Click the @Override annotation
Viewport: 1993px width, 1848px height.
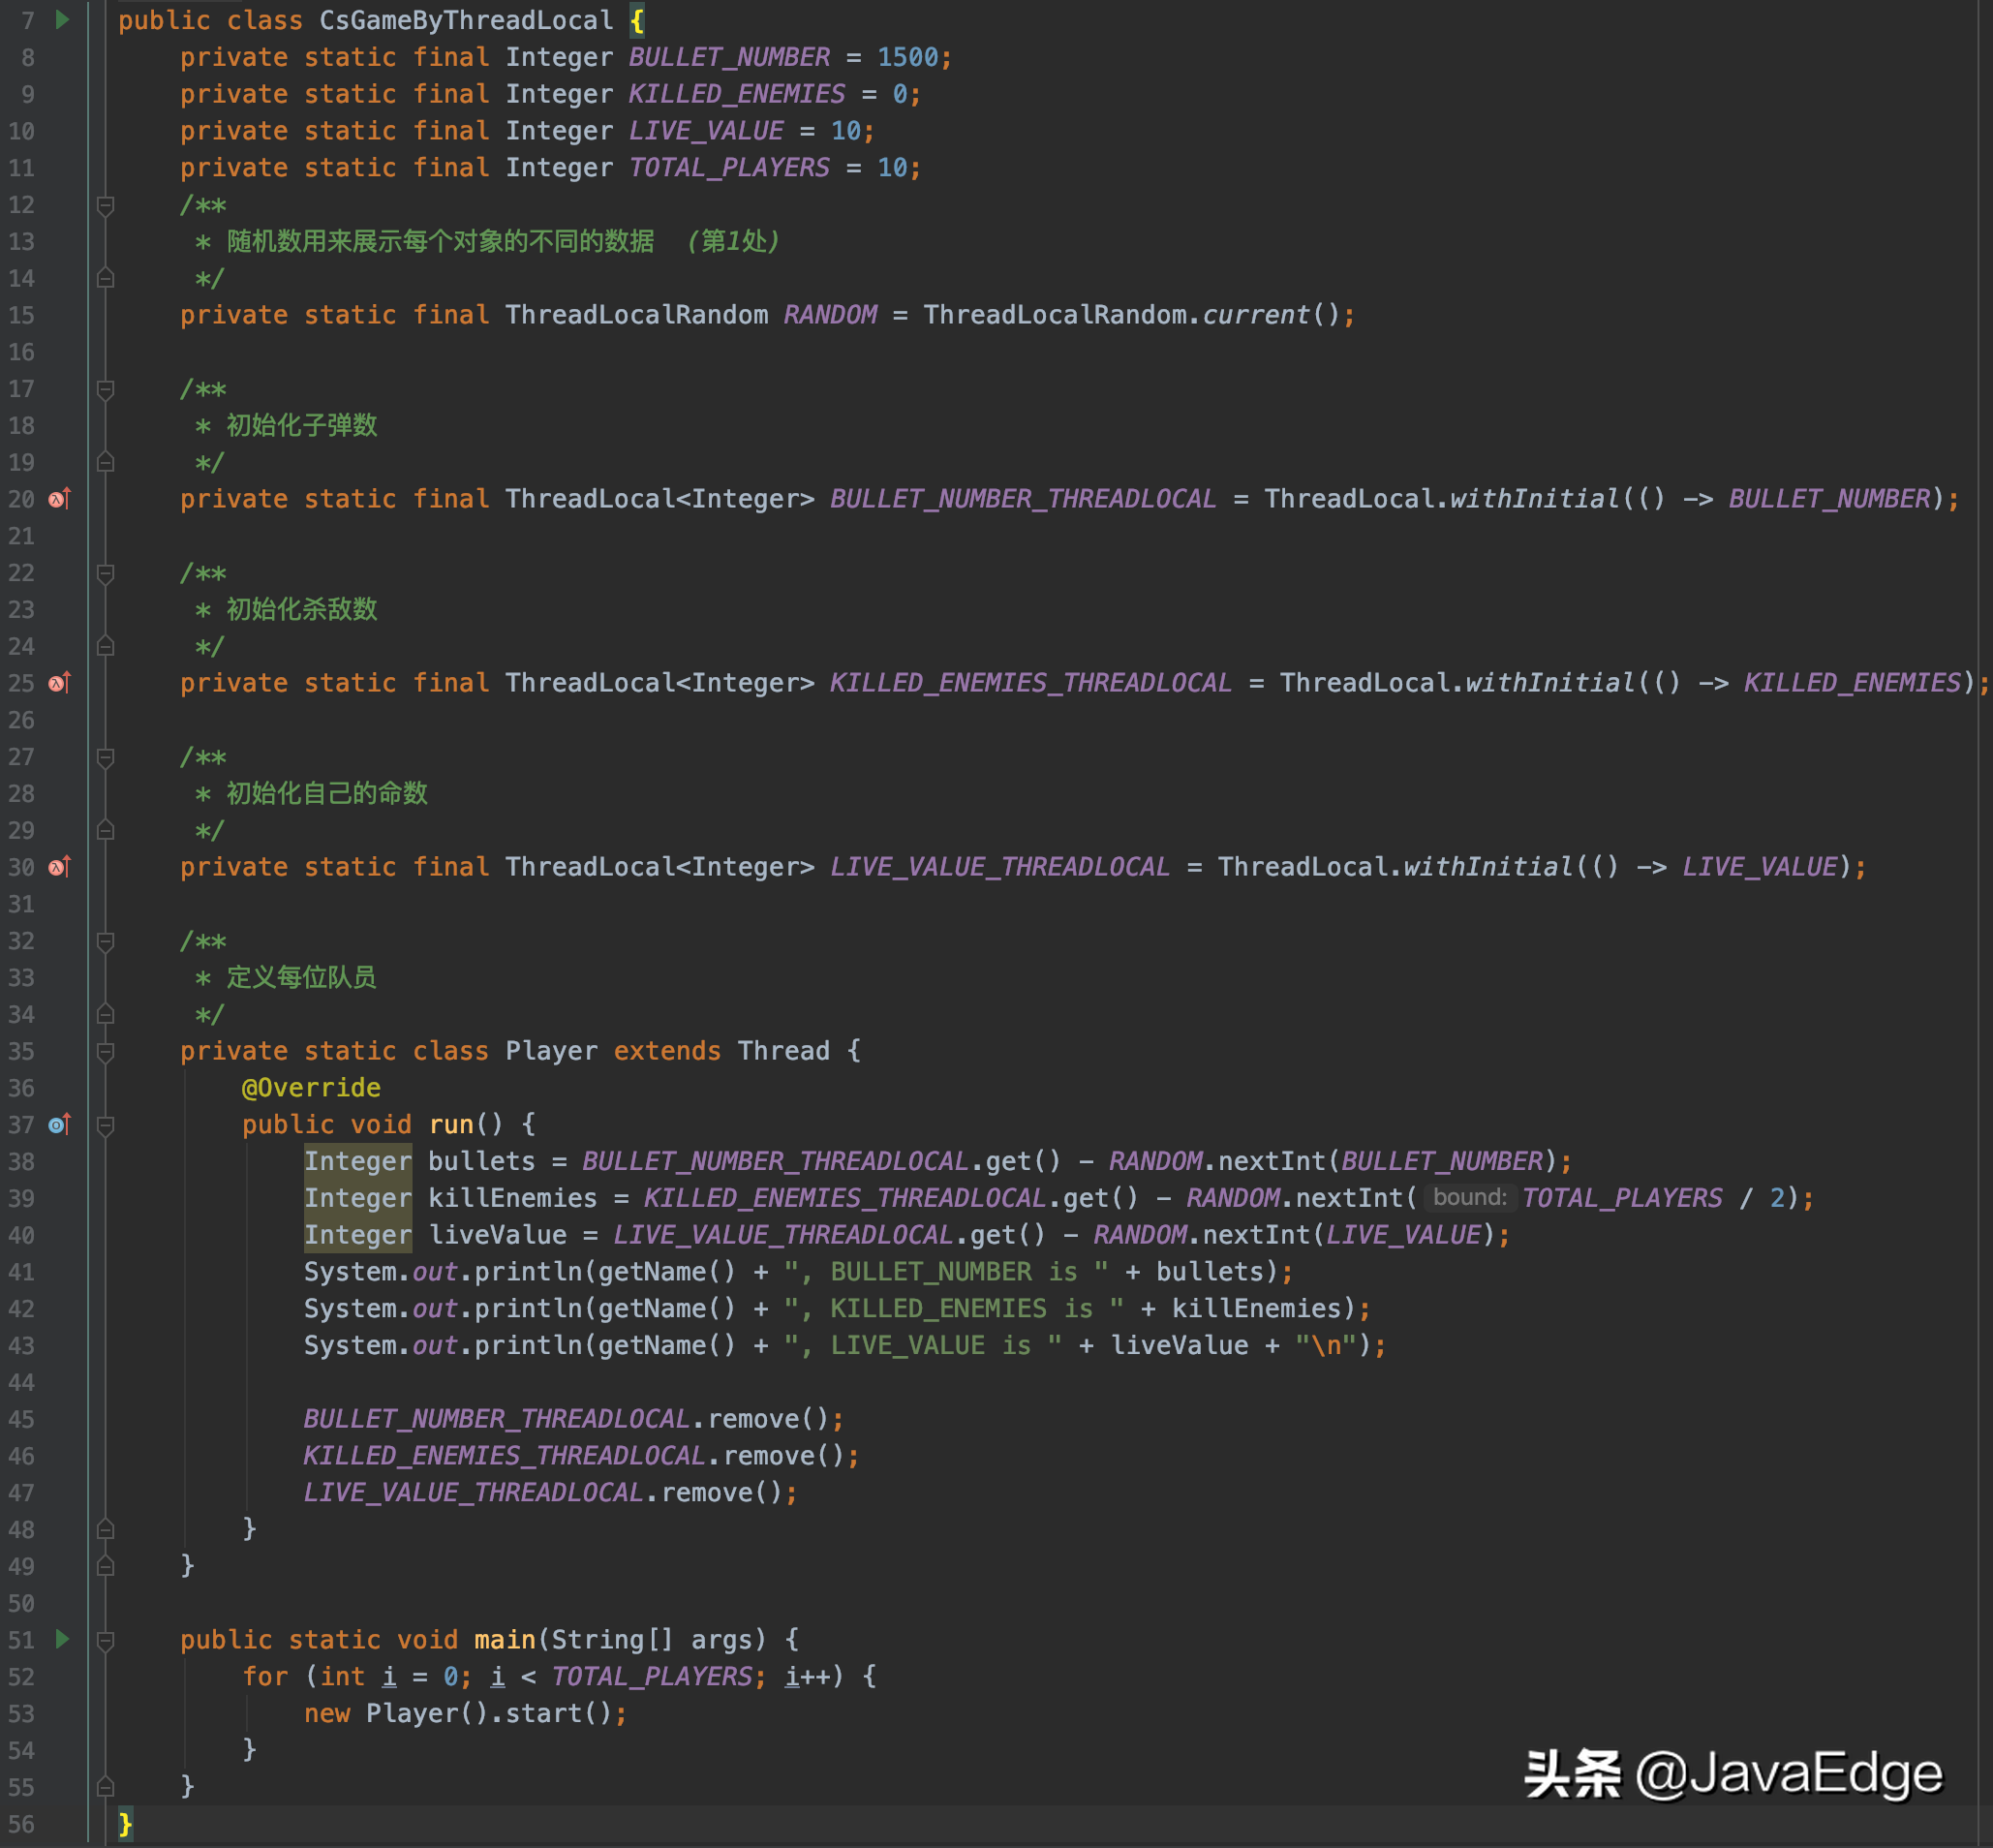(311, 1087)
